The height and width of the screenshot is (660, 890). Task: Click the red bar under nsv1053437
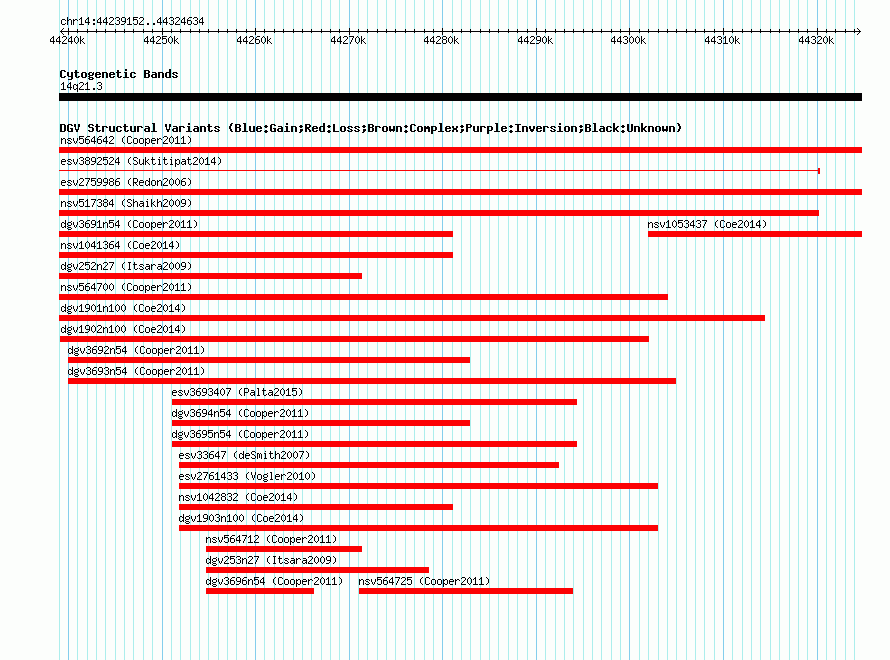coord(755,234)
